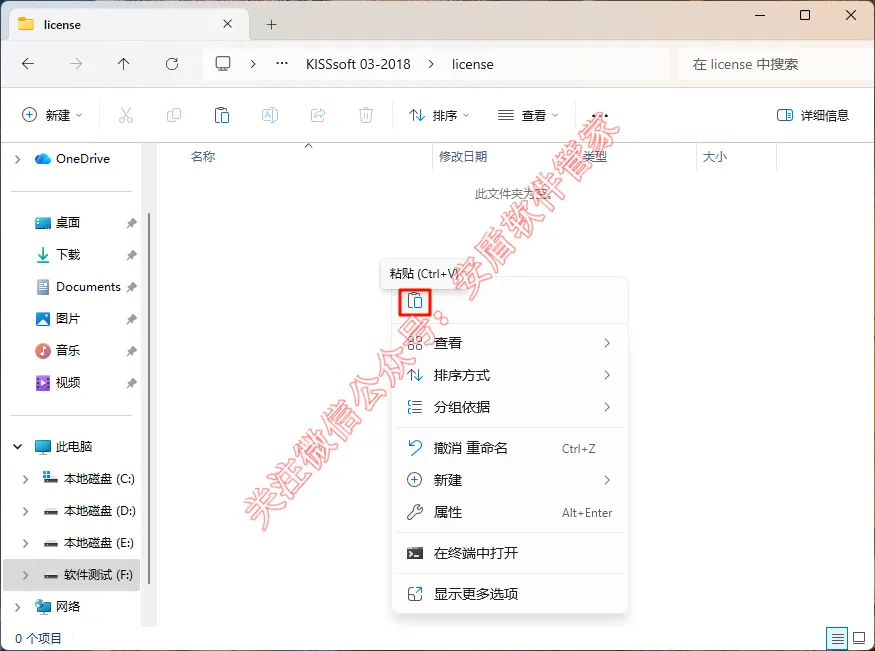875x651 pixels.
Task: Open 分组依据 submenu in context menu
Action: pyautogui.click(x=510, y=407)
